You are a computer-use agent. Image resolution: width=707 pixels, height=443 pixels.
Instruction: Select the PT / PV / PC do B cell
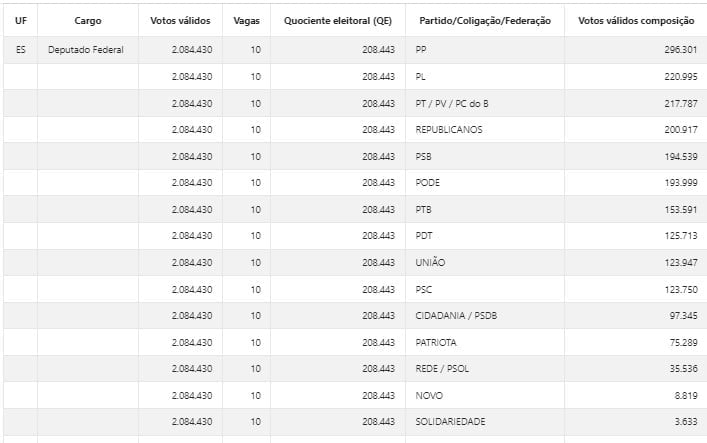pos(449,103)
